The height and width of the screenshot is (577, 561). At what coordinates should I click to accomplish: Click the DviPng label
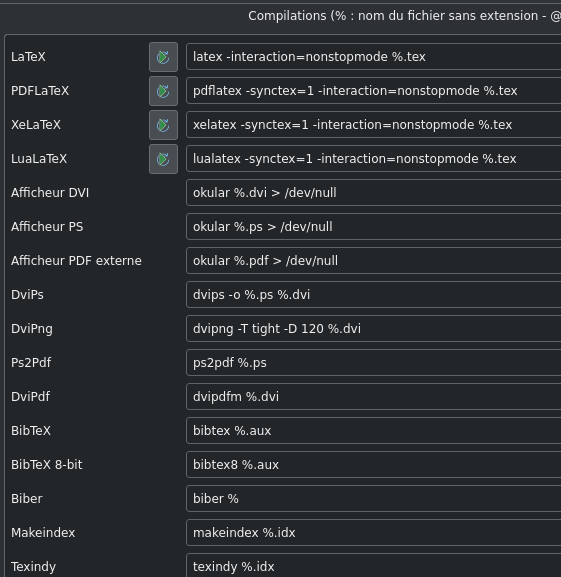pyautogui.click(x=32, y=329)
